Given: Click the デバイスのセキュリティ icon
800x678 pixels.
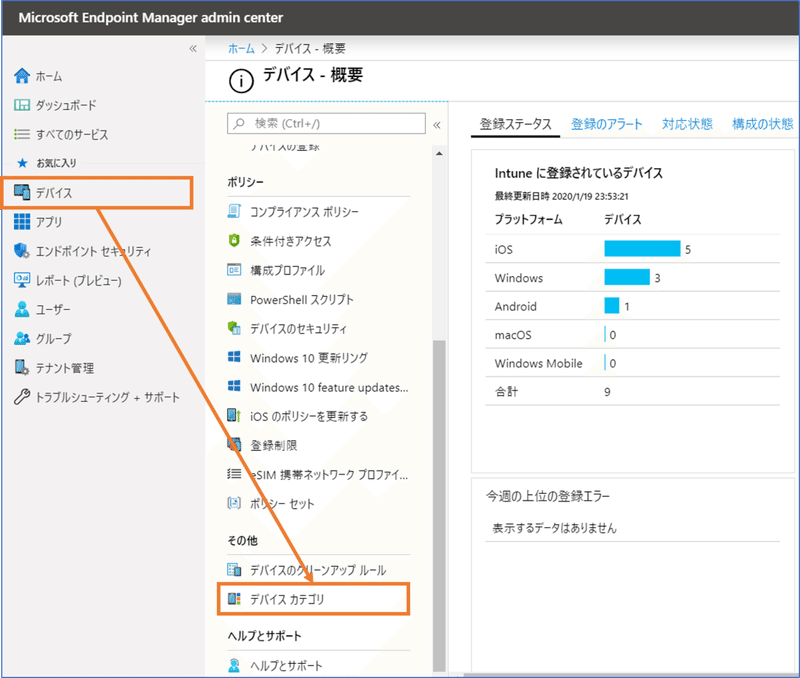Looking at the screenshot, I should [234, 328].
